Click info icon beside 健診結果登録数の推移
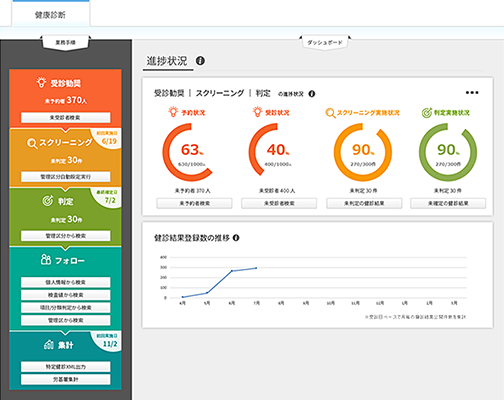Screen dimensions: 504x400 (x=236, y=238)
